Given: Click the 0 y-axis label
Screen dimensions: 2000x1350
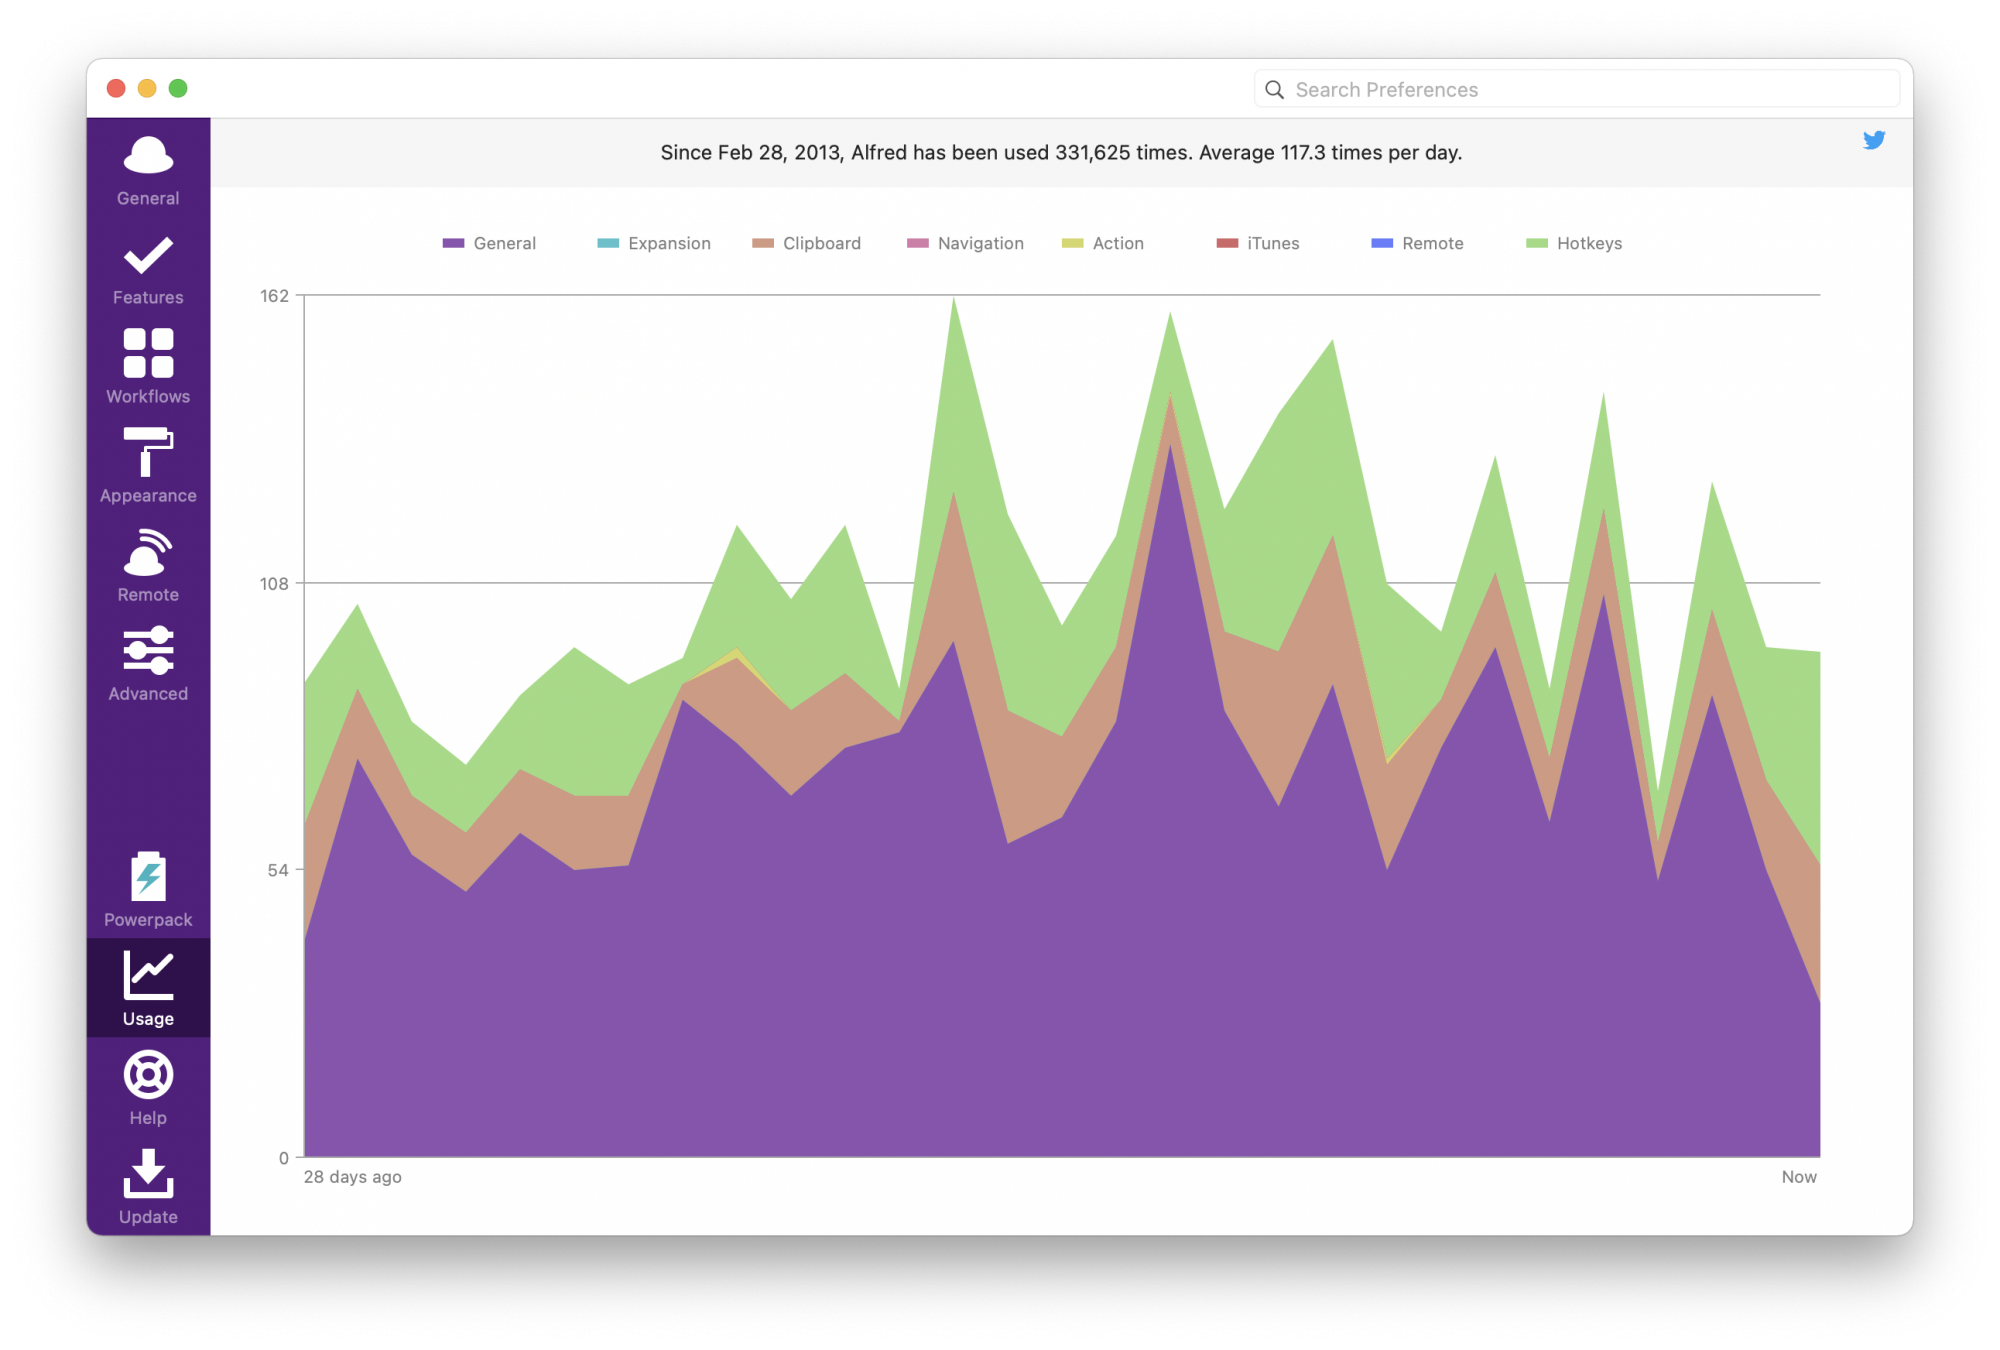Looking at the screenshot, I should pyautogui.click(x=284, y=1158).
